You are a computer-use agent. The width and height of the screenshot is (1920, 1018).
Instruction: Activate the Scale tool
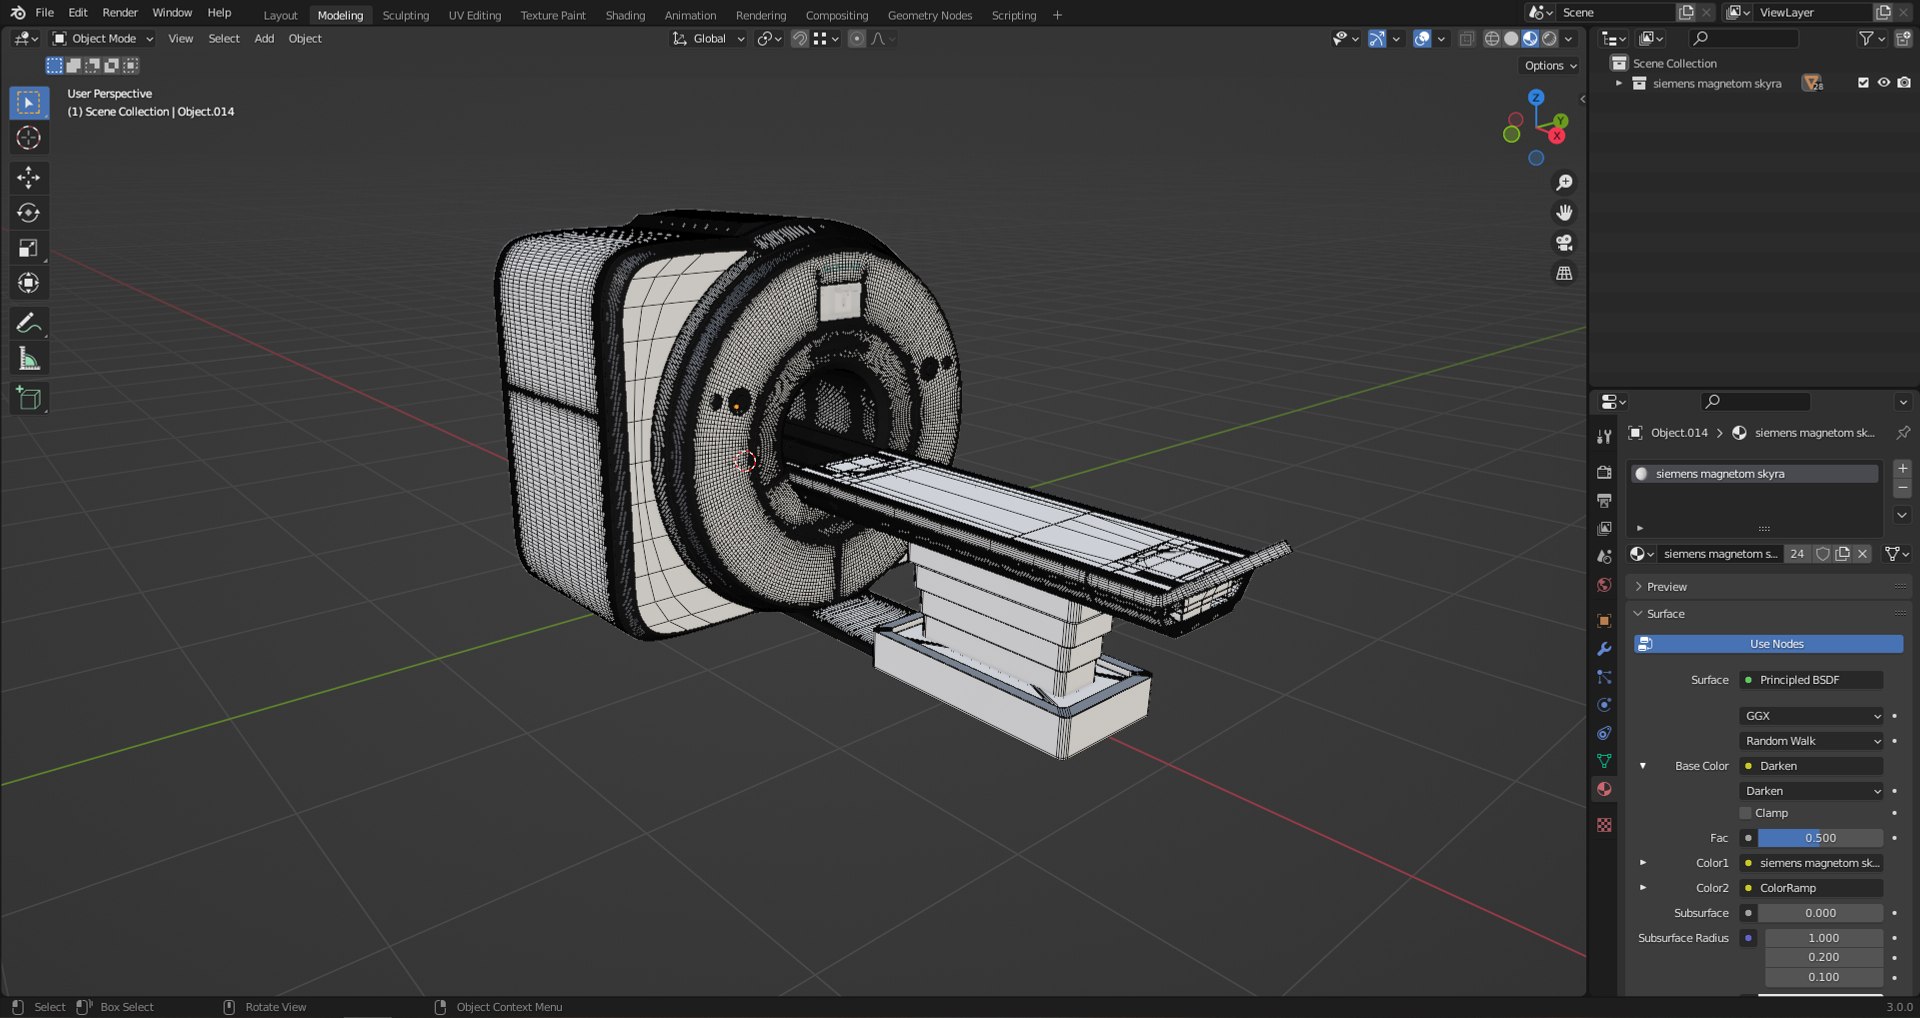tap(28, 248)
